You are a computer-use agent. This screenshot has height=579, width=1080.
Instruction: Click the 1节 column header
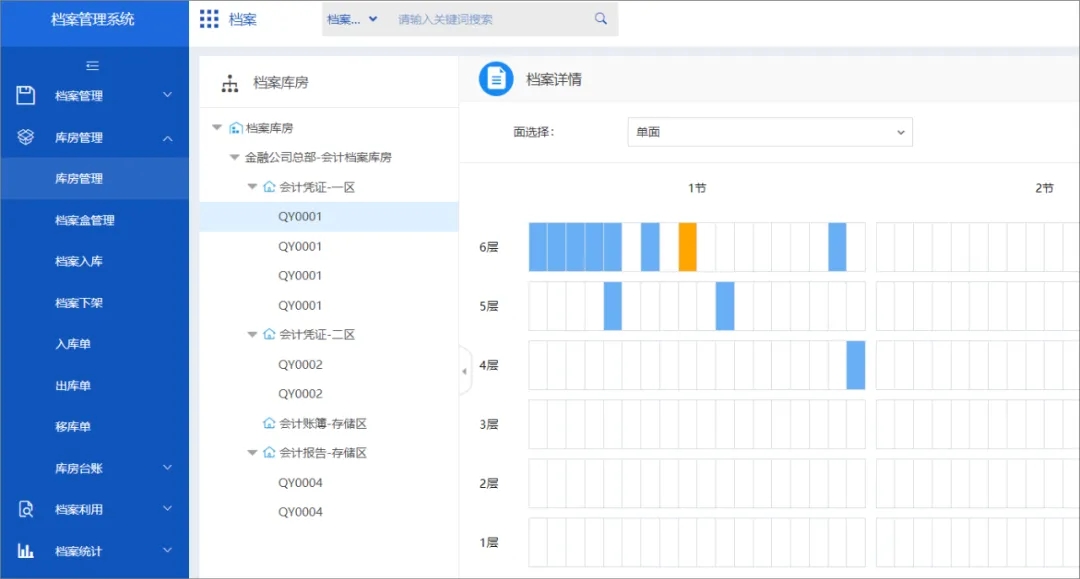(697, 188)
